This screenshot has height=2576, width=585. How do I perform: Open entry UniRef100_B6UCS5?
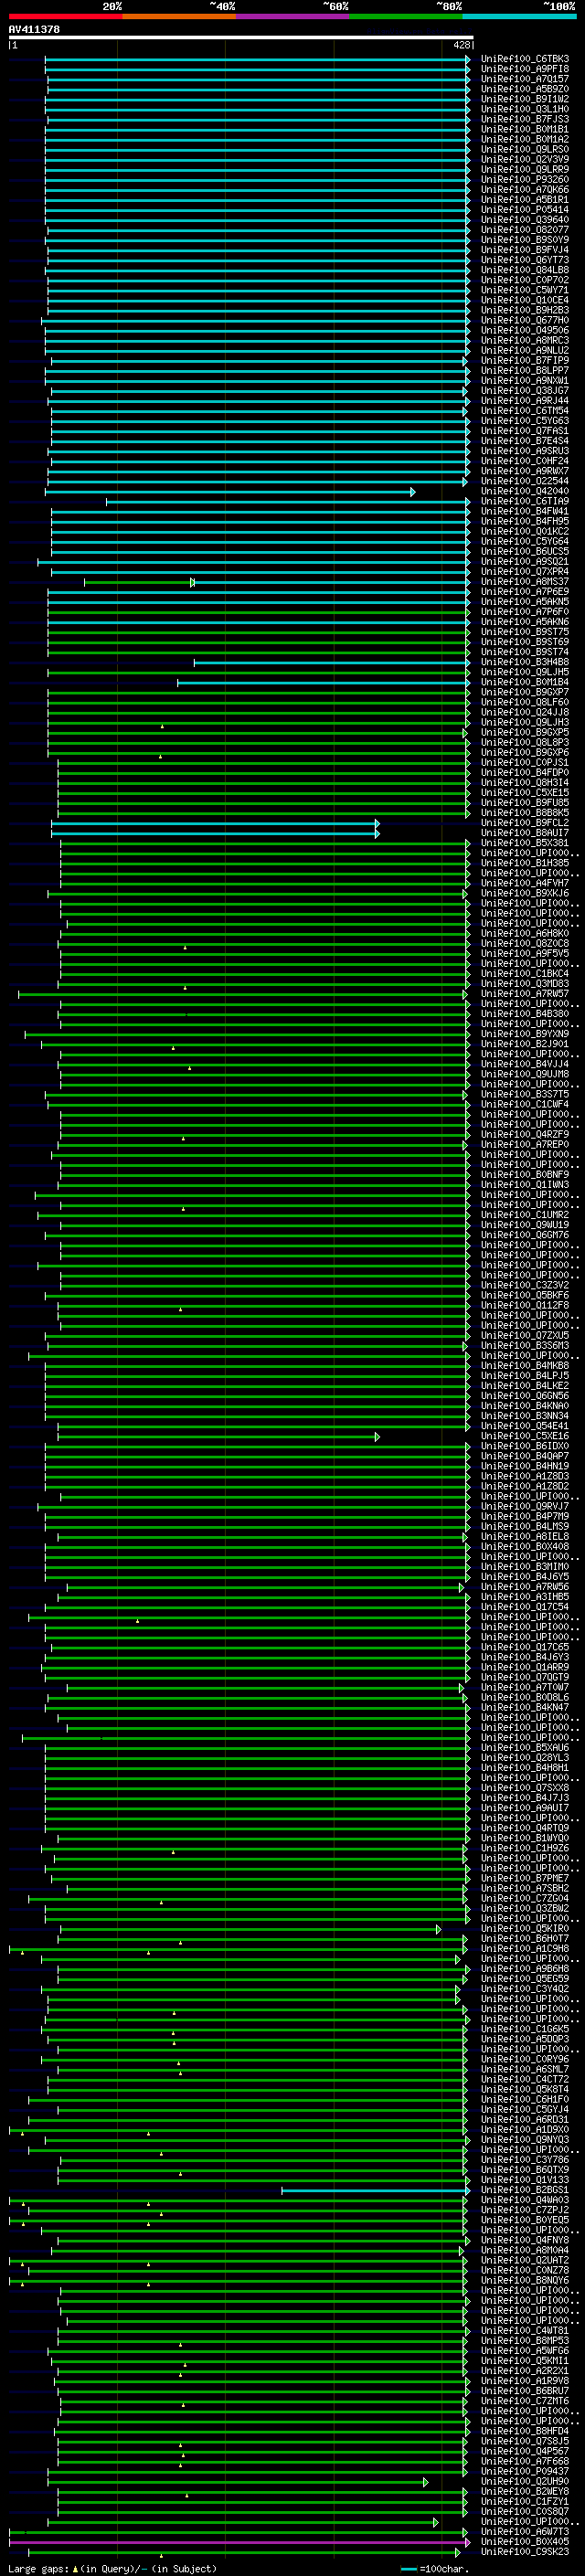(525, 551)
